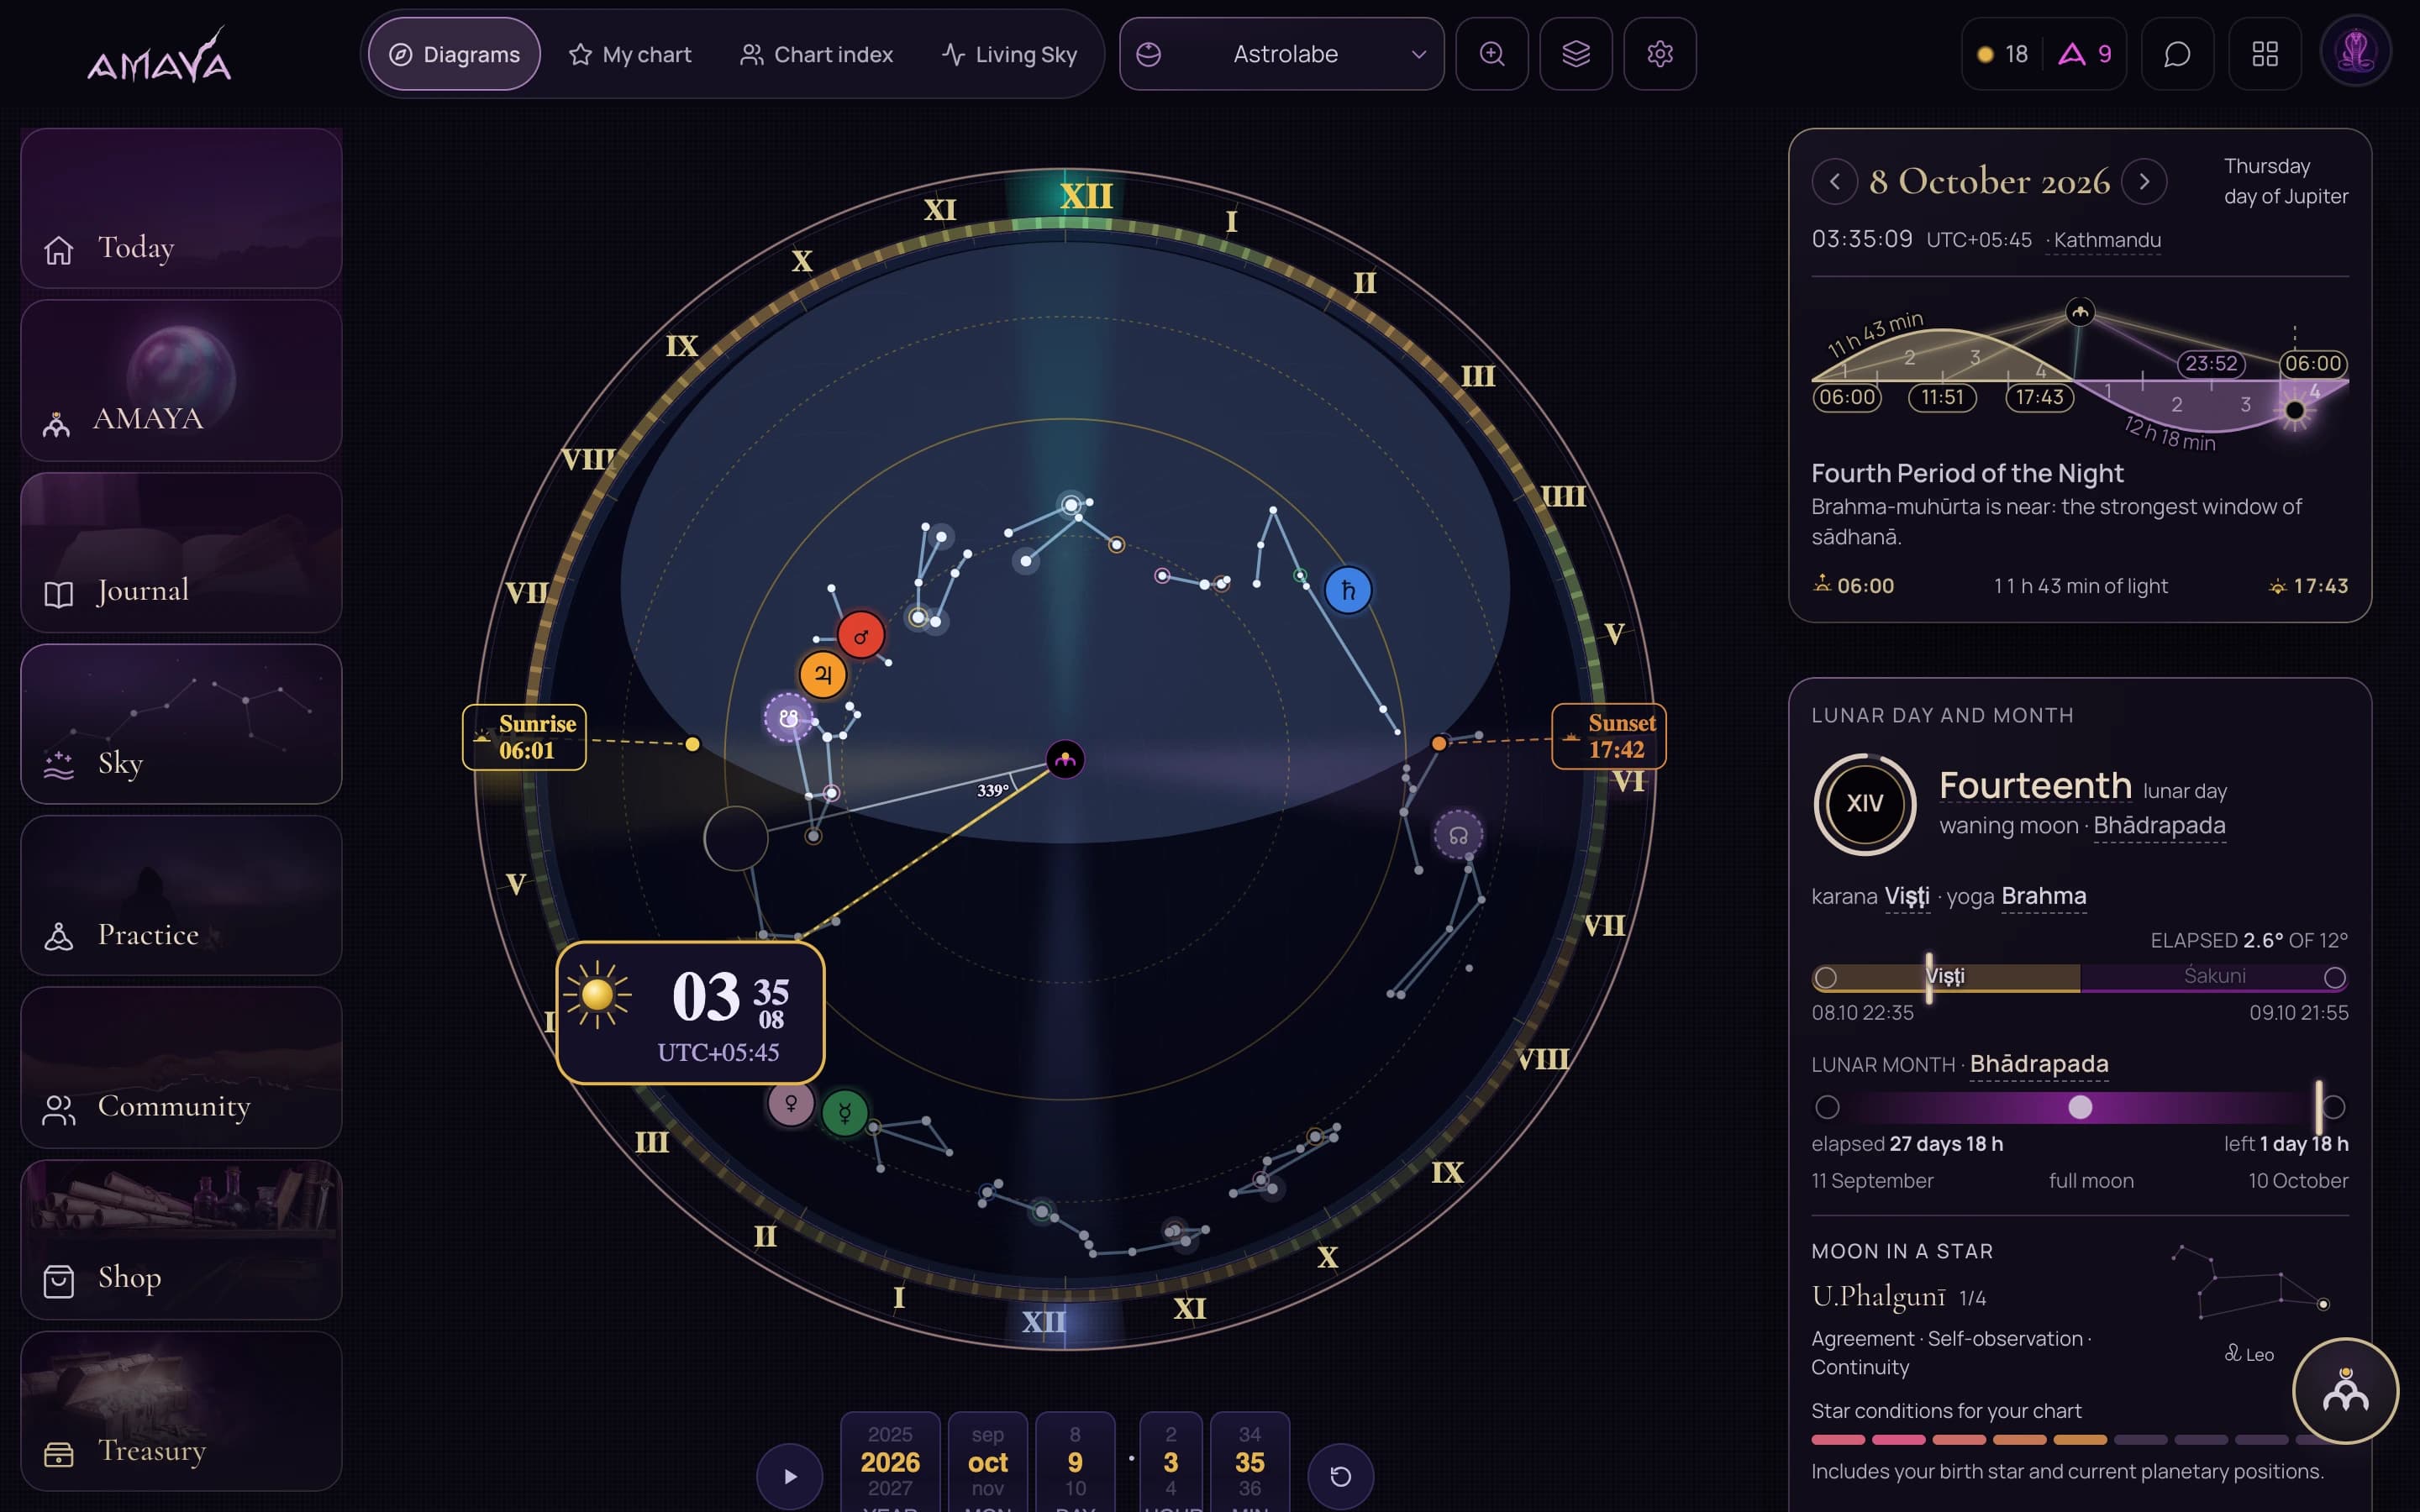Screen dimensions: 2420x1512
Task: Go to next day arrow
Action: (2143, 182)
